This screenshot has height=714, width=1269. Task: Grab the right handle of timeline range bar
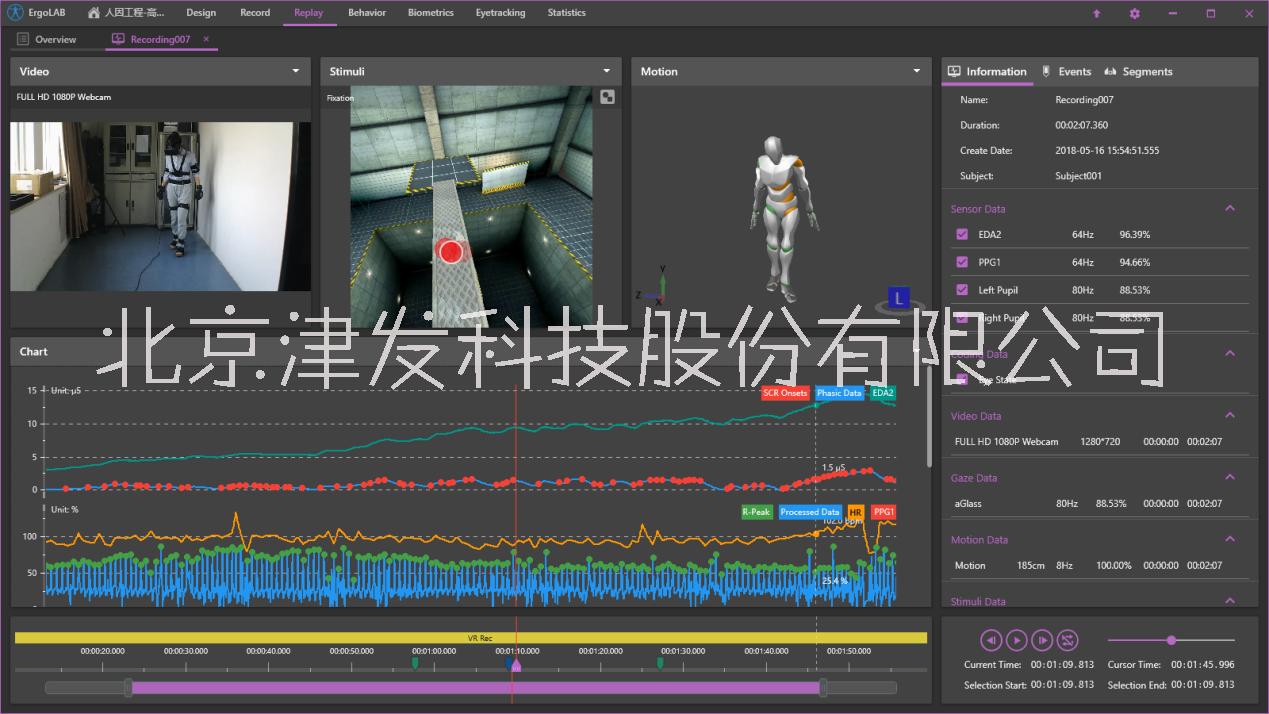coord(823,687)
